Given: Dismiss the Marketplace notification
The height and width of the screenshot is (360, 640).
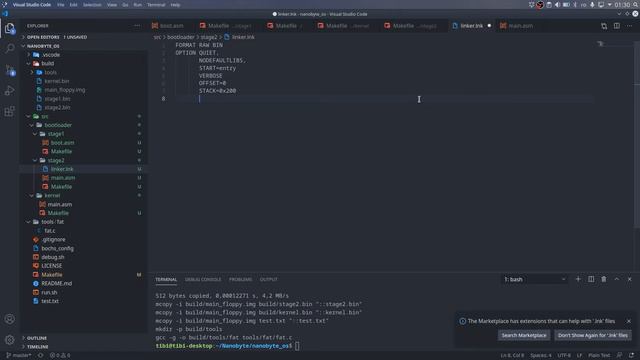Looking at the screenshot, I should (629, 321).
